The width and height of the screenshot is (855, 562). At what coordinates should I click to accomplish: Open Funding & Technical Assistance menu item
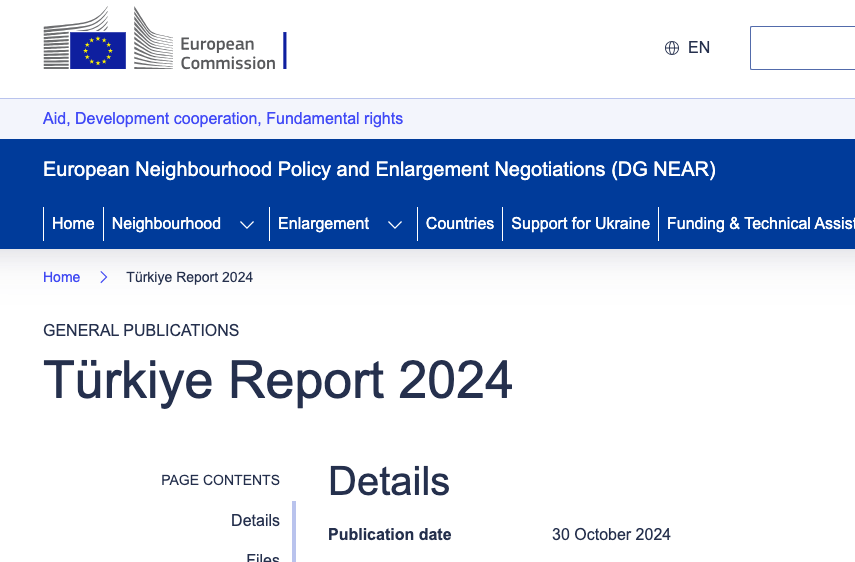(760, 223)
